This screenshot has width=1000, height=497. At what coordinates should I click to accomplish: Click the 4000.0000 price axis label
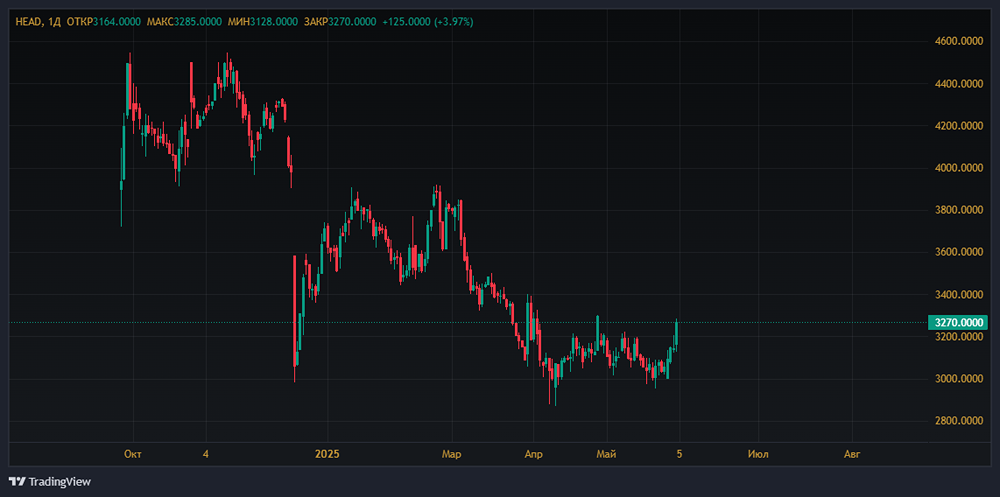[956, 168]
